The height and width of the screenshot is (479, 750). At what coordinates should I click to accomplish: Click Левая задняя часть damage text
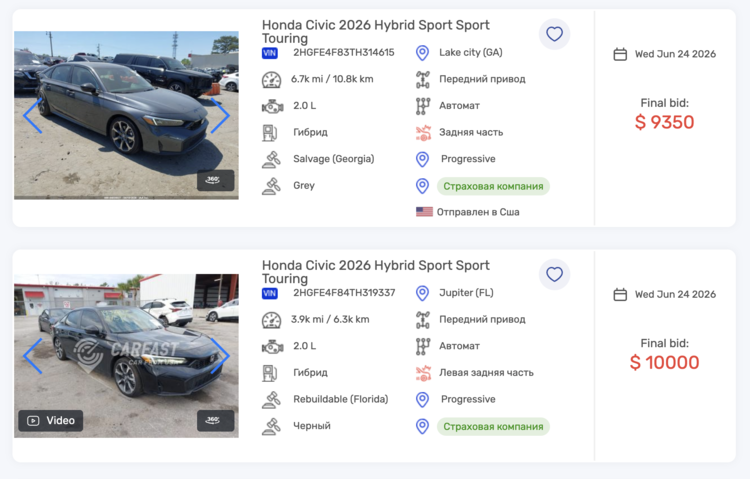click(486, 372)
